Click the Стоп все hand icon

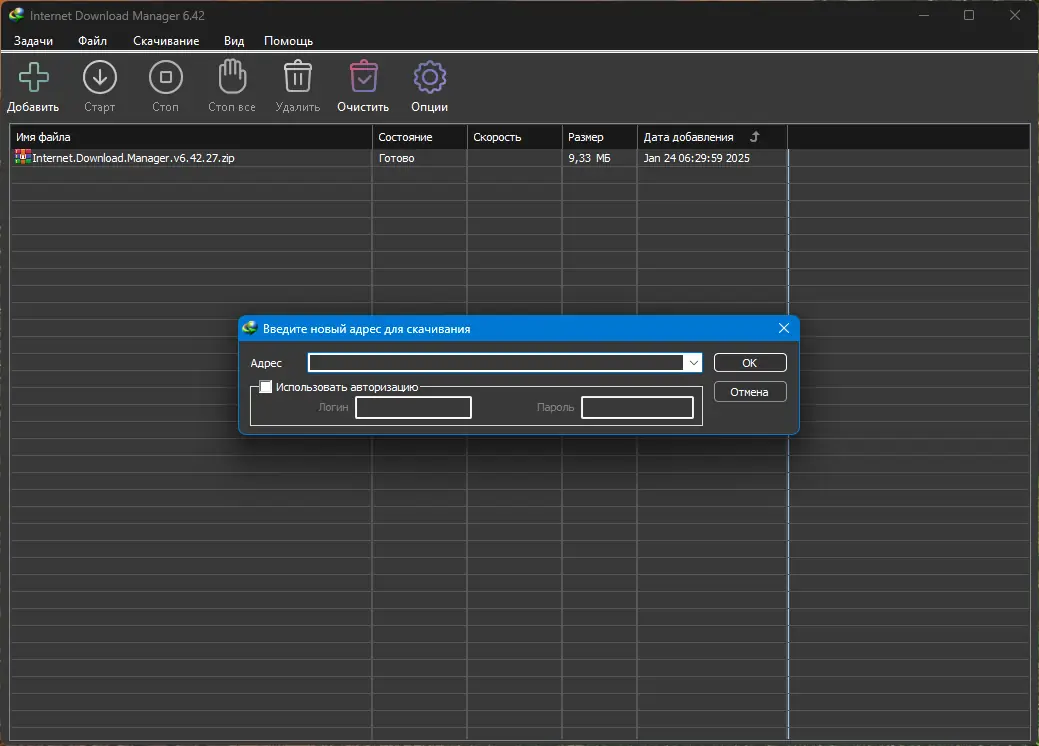(232, 77)
